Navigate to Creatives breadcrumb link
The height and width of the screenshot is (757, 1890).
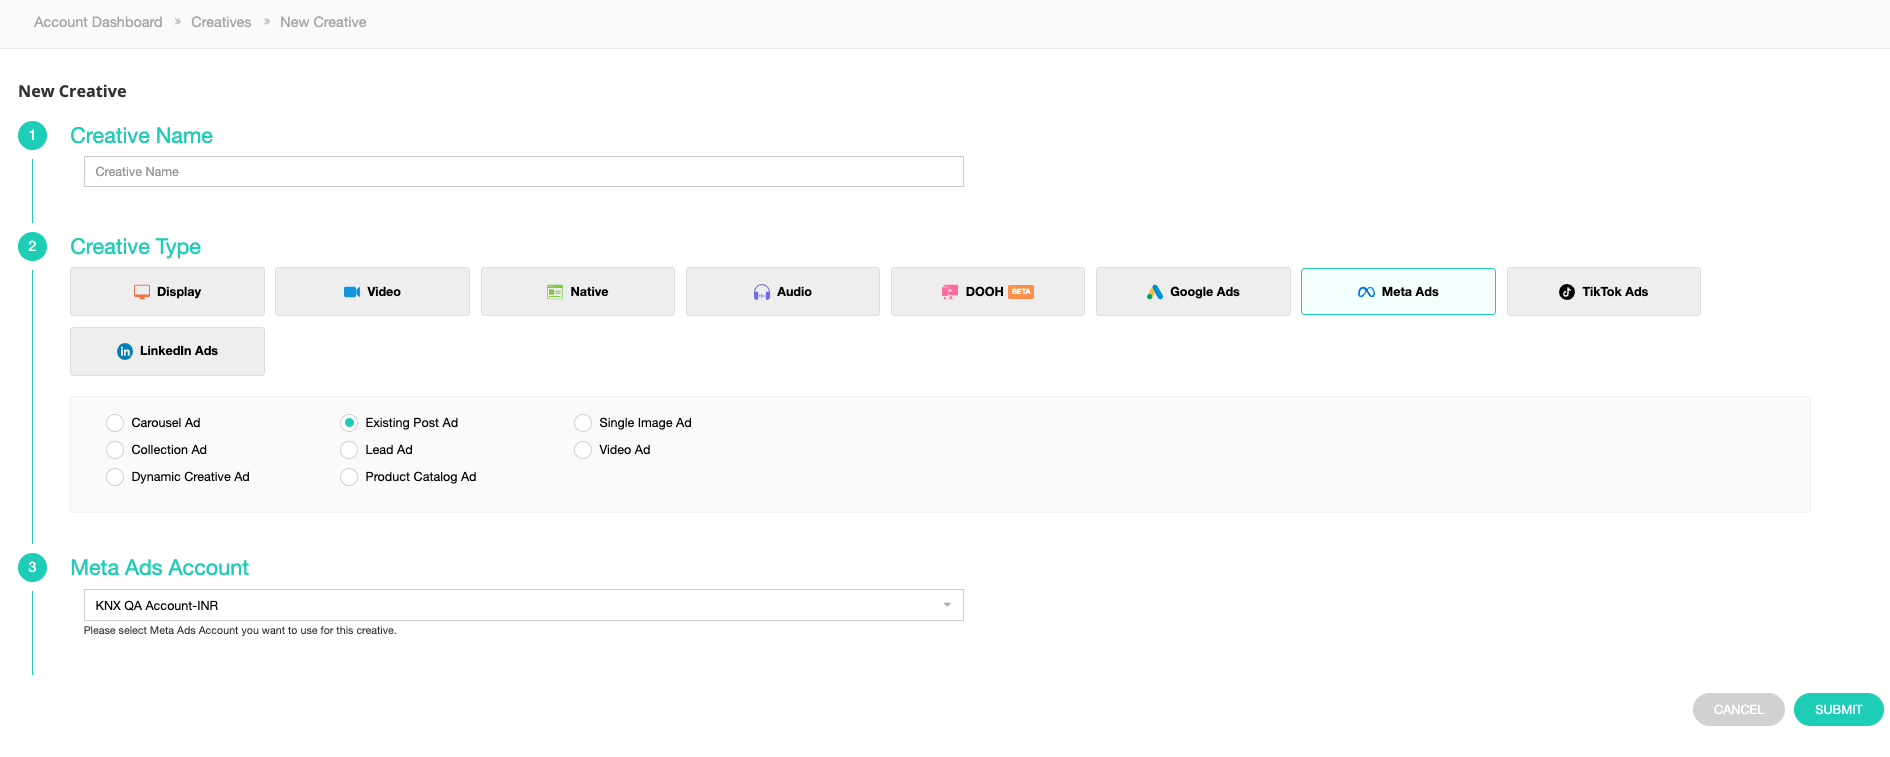click(x=221, y=22)
